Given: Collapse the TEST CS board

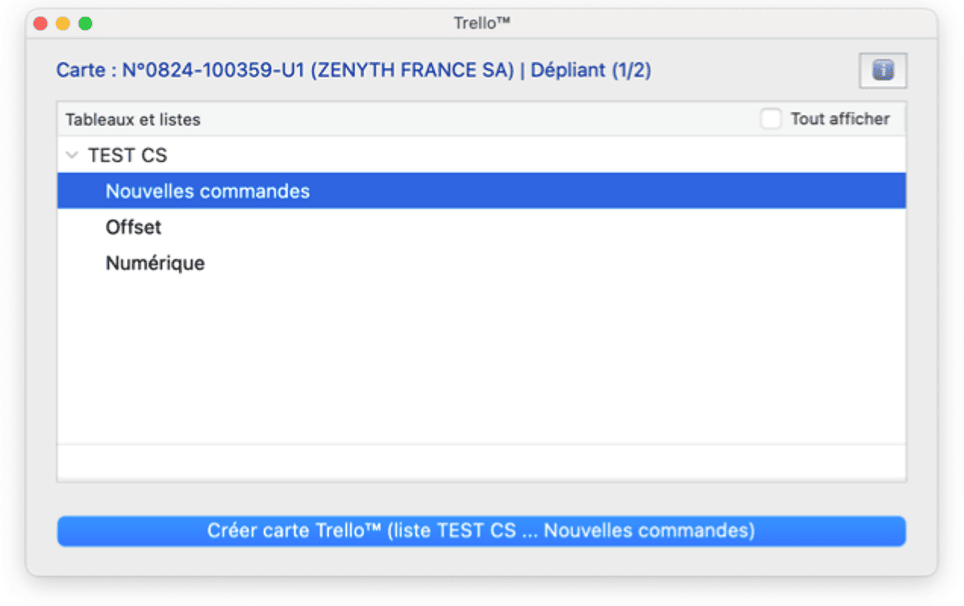Looking at the screenshot, I should pyautogui.click(x=72, y=155).
